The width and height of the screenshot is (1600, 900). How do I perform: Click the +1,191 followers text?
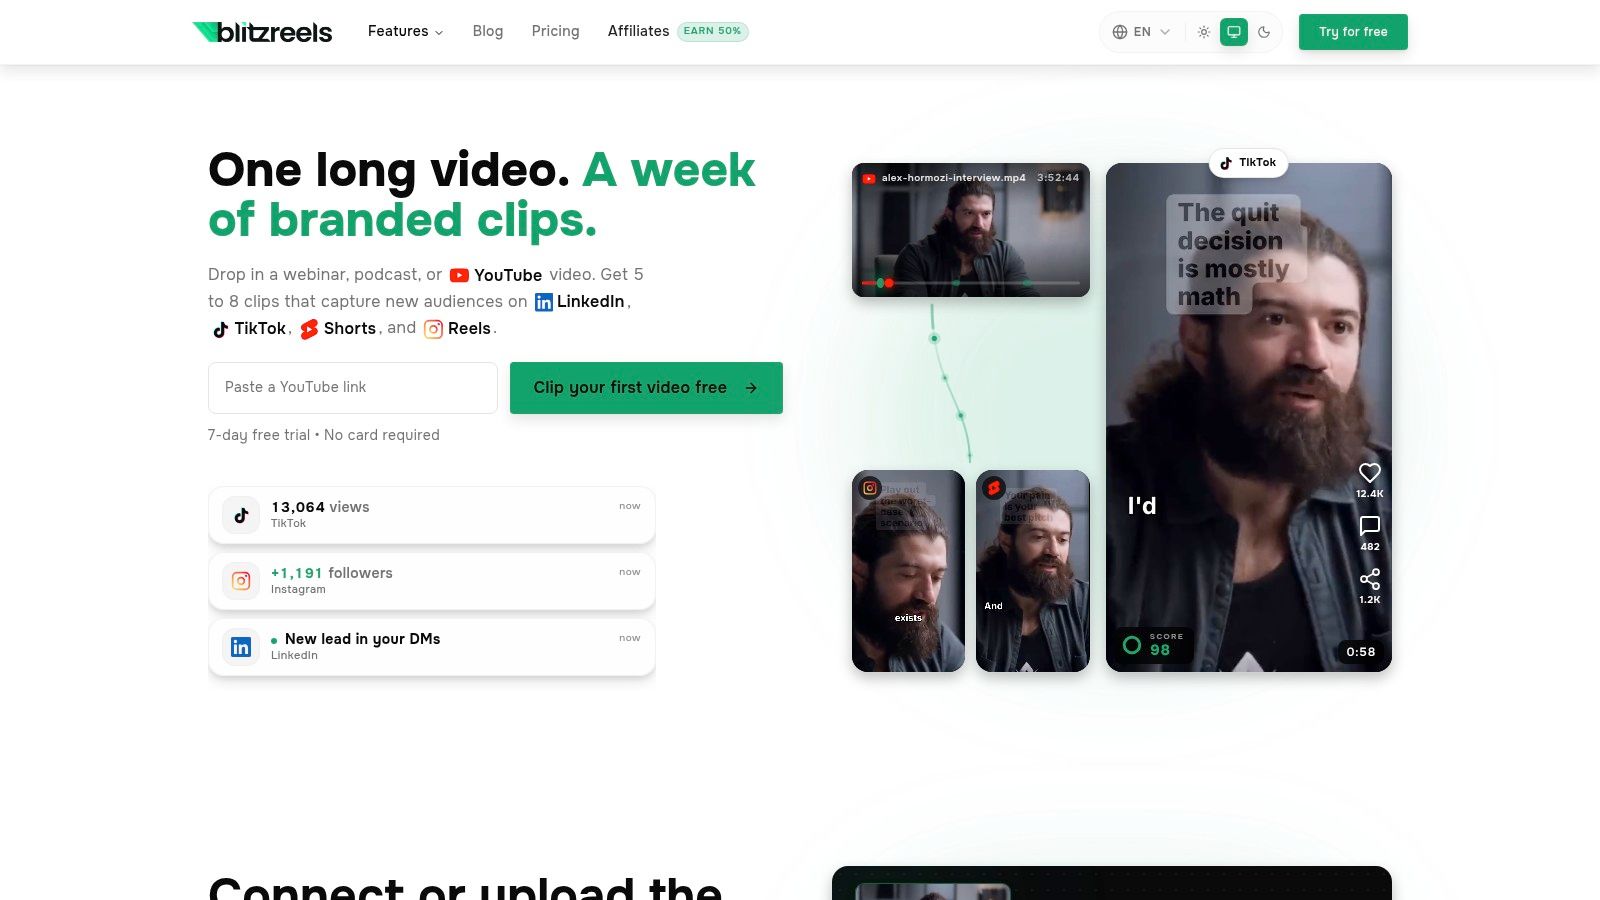[x=332, y=573]
